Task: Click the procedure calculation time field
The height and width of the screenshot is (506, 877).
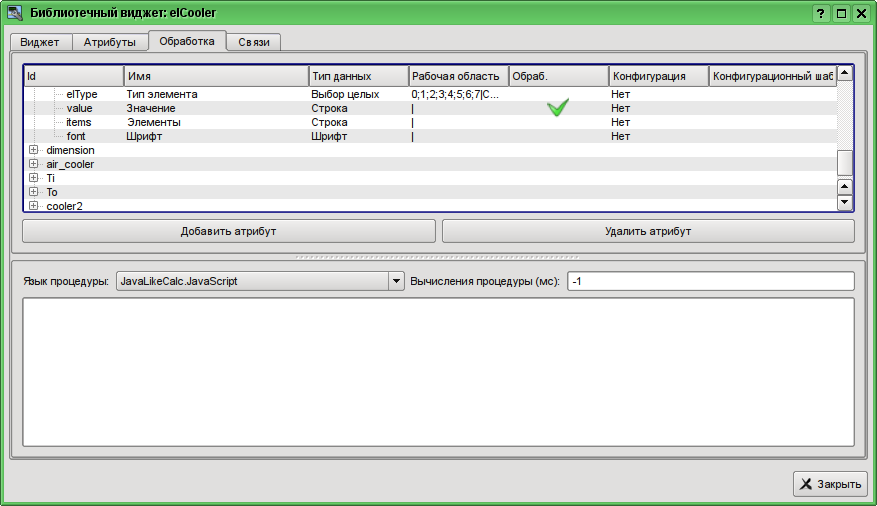Action: click(x=710, y=281)
